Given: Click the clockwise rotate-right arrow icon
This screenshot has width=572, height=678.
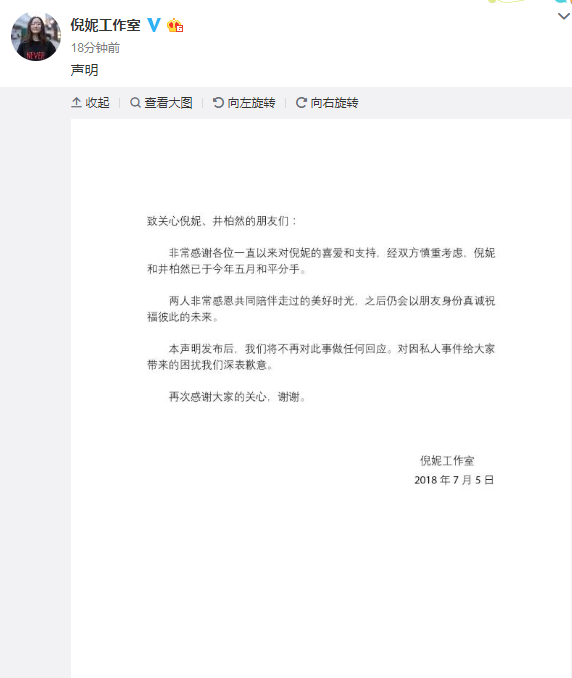Looking at the screenshot, I should [301, 102].
